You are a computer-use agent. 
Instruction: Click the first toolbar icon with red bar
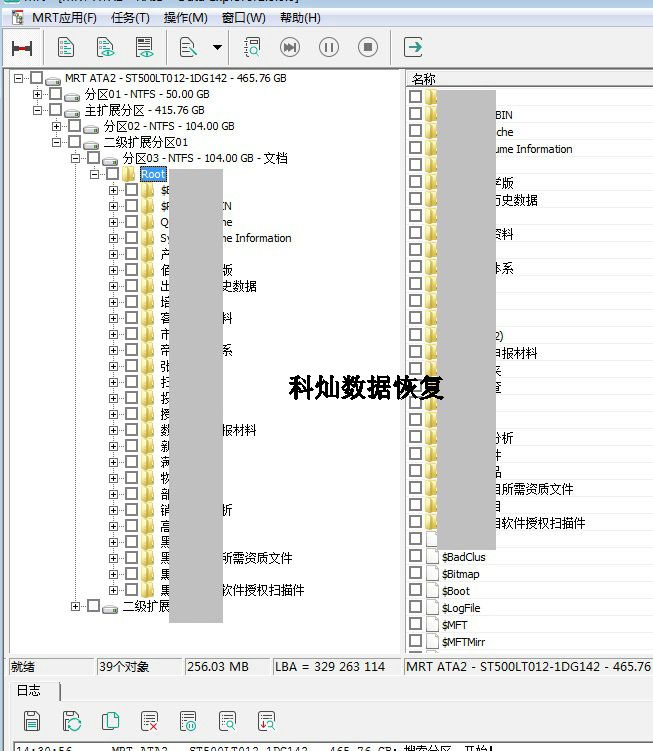22,48
